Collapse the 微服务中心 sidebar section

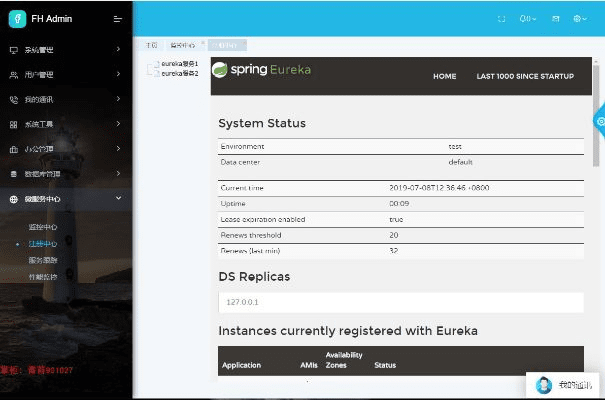click(42, 199)
